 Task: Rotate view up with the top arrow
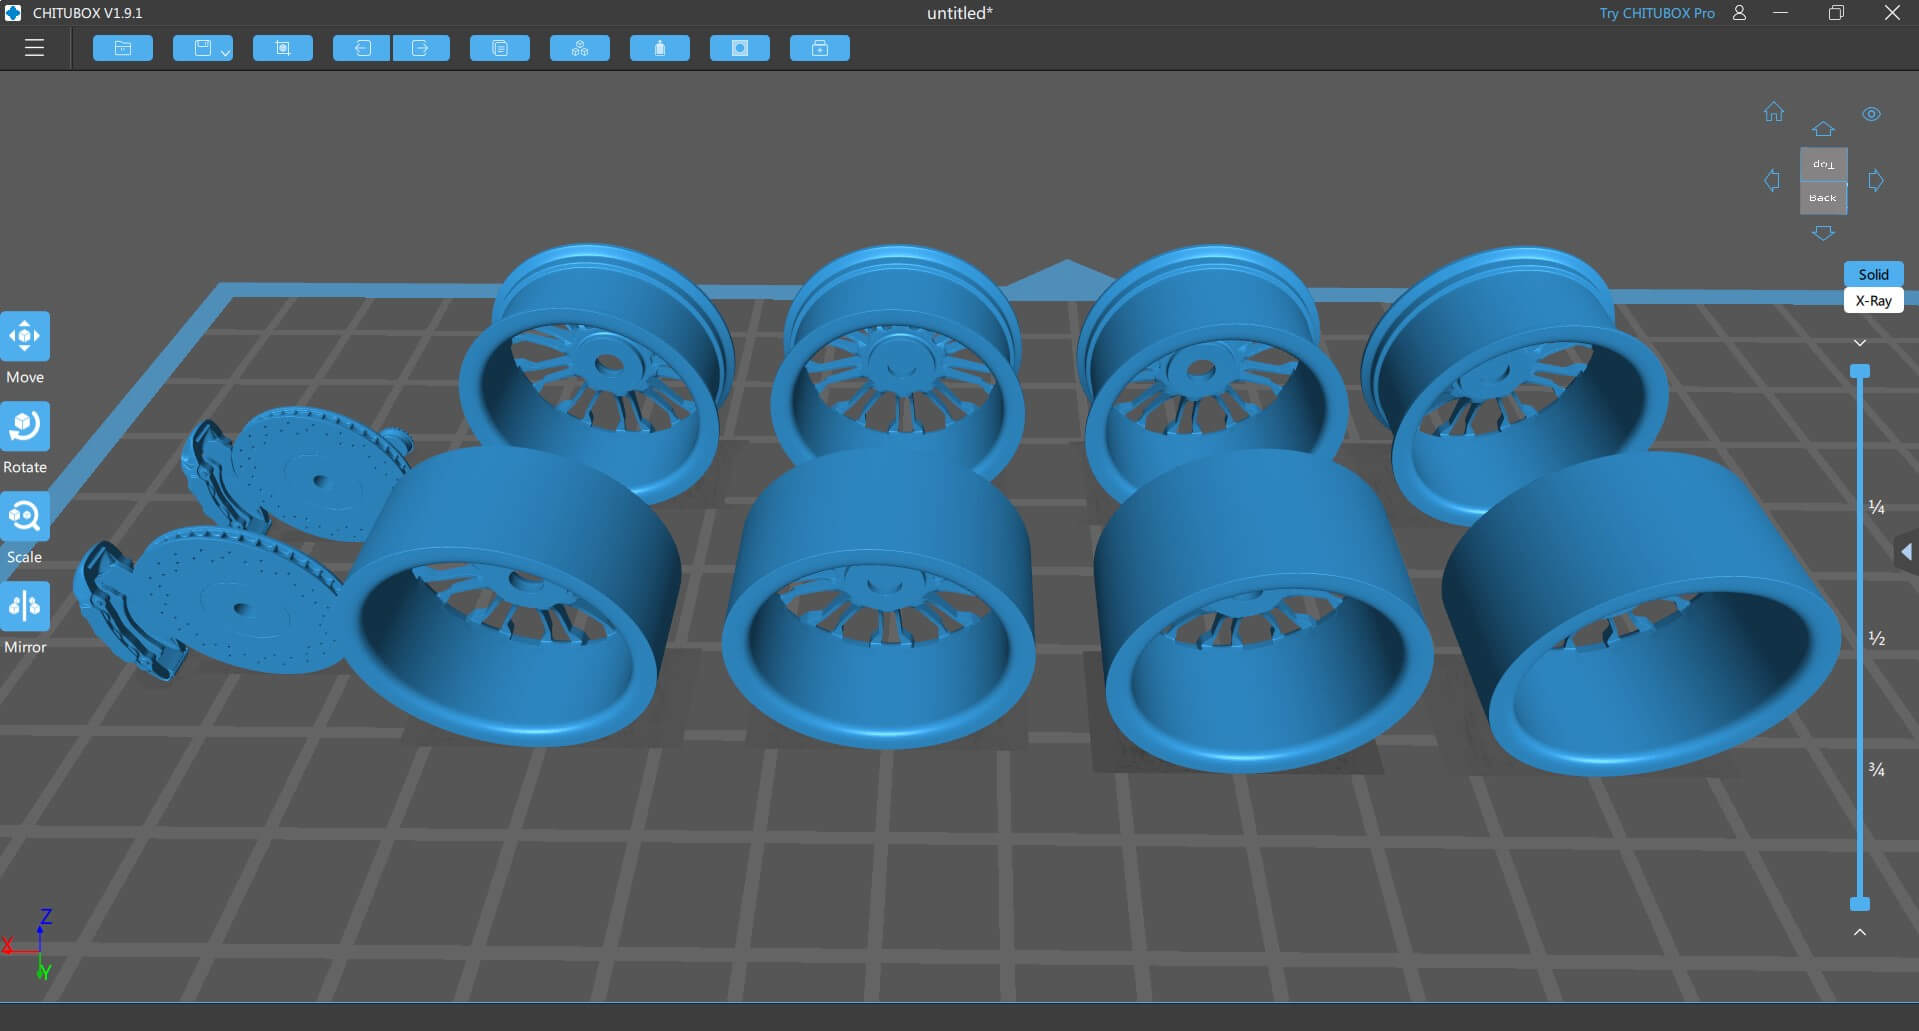[1823, 129]
